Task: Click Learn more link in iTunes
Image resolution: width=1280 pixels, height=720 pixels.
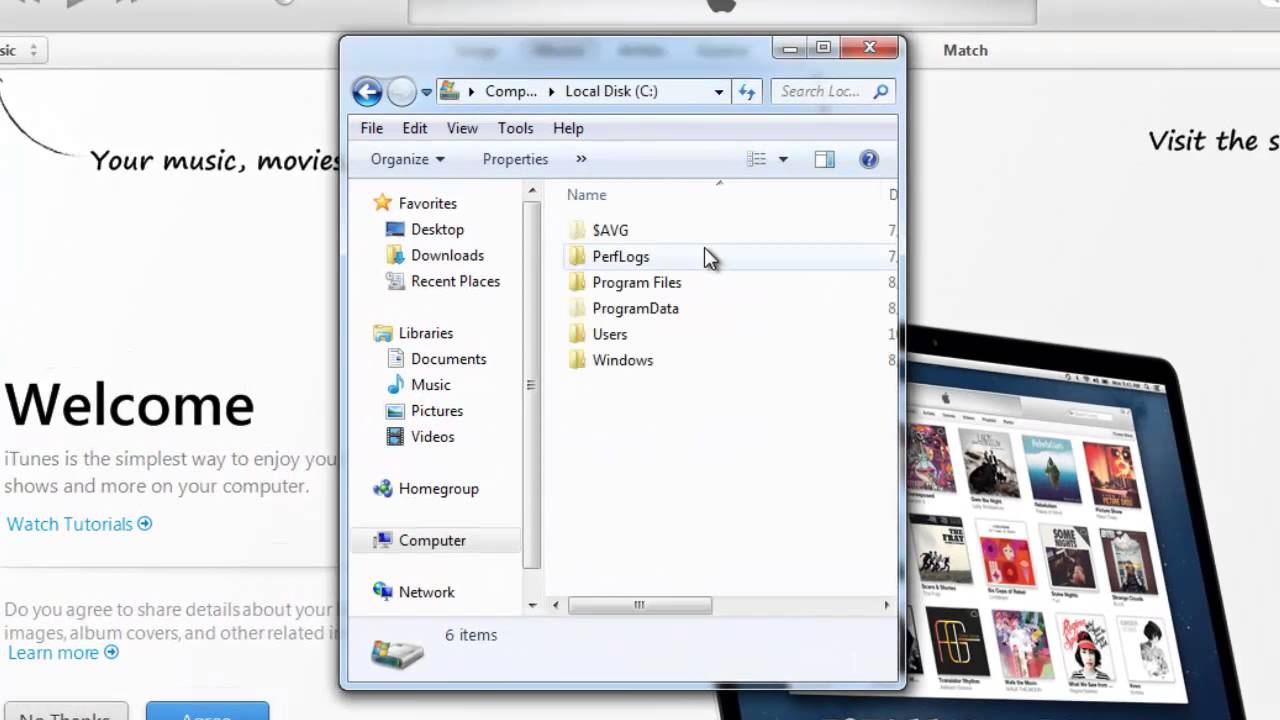Action: pyautogui.click(x=63, y=653)
